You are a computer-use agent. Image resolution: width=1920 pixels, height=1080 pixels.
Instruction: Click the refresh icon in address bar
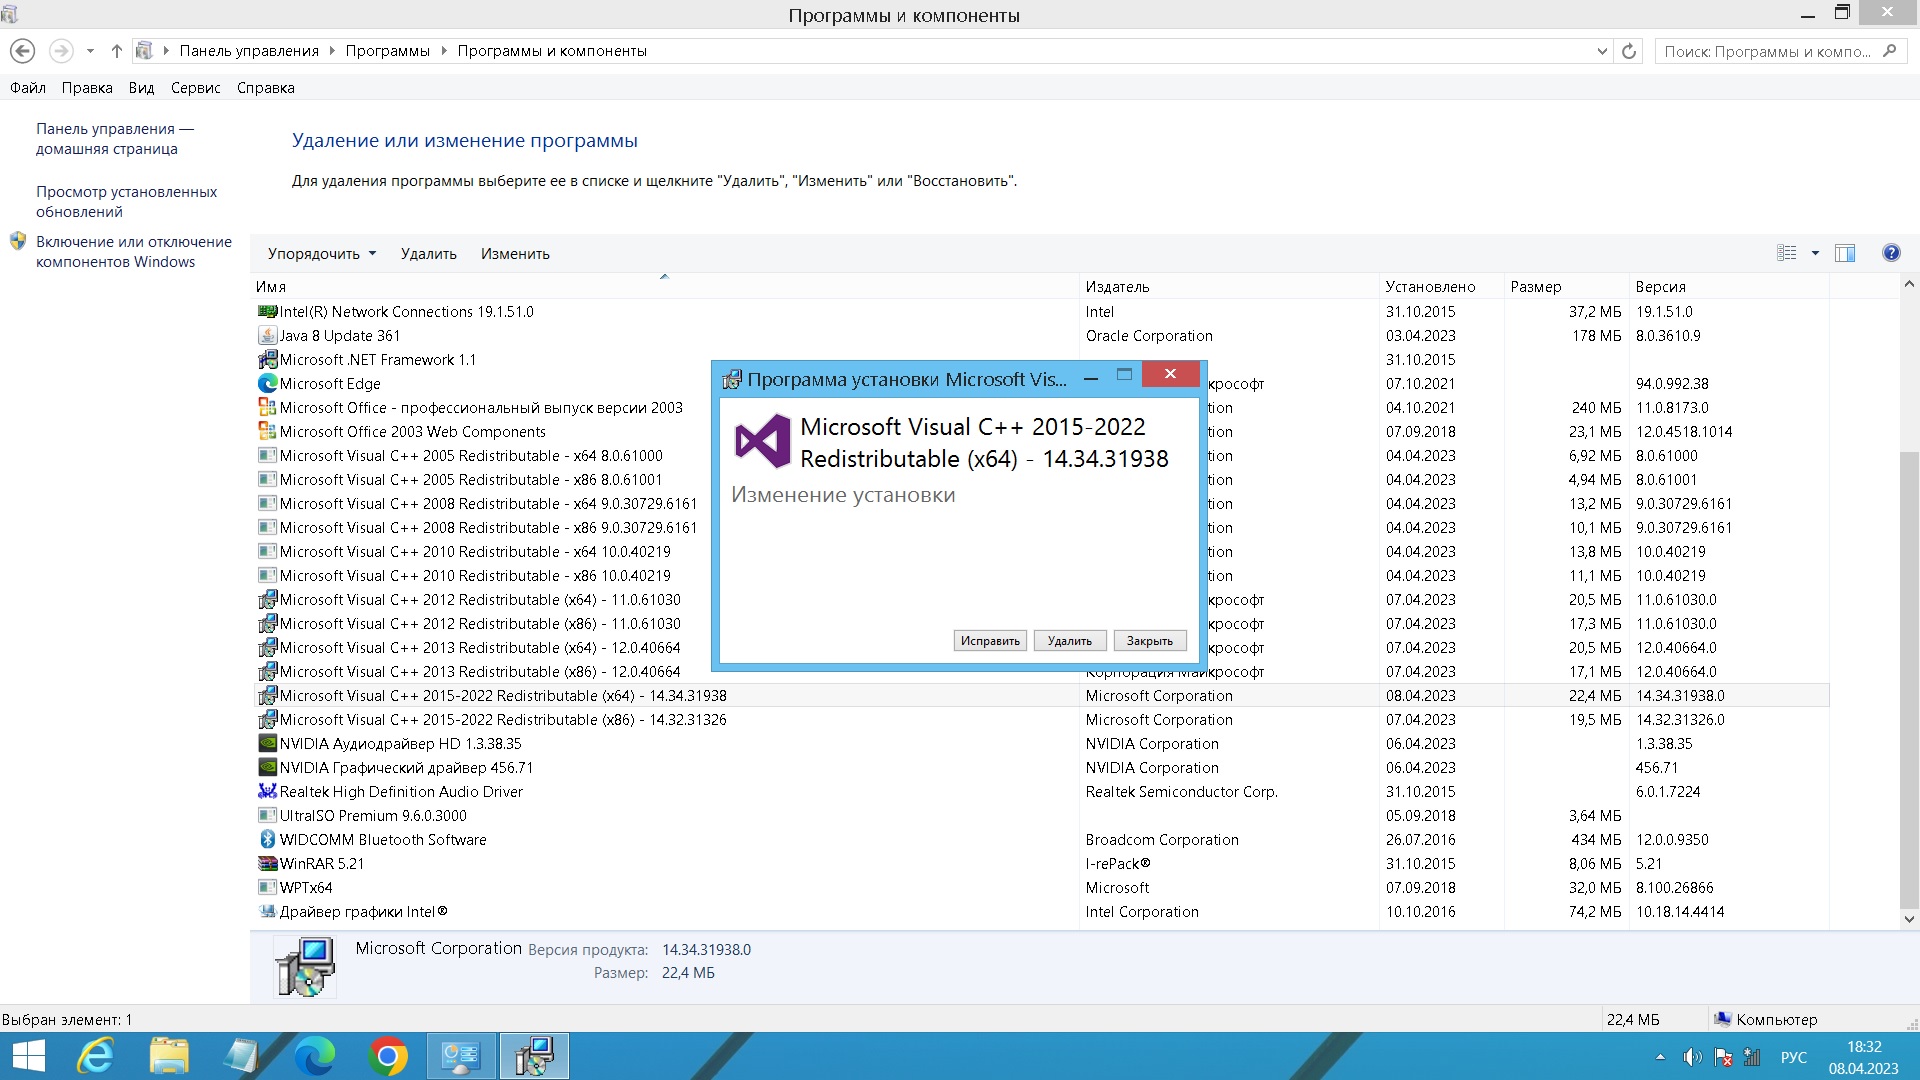coord(1629,51)
